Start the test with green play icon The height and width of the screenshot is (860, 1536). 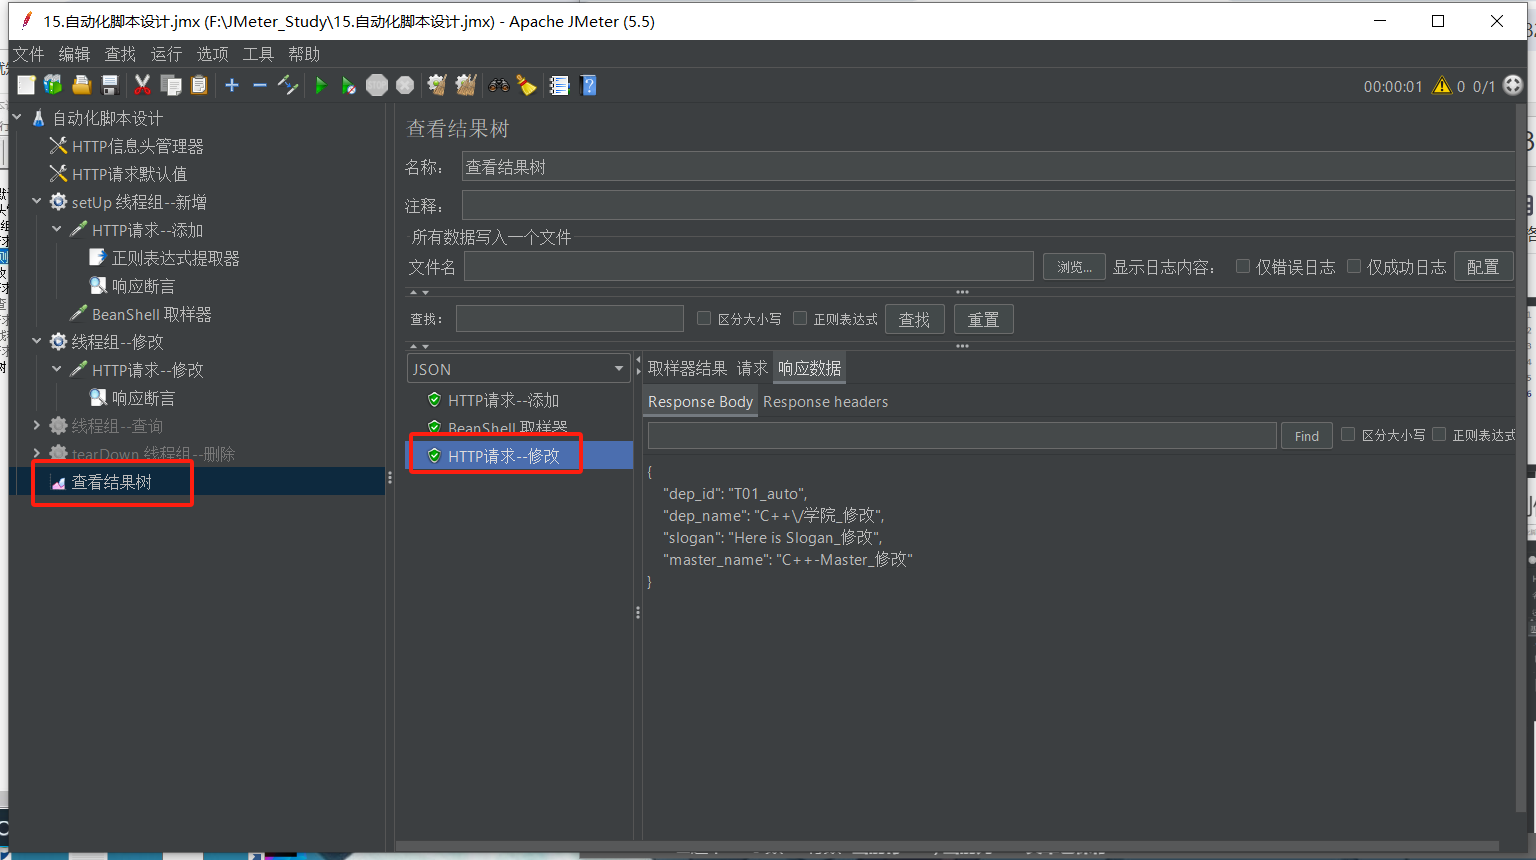[x=320, y=86]
